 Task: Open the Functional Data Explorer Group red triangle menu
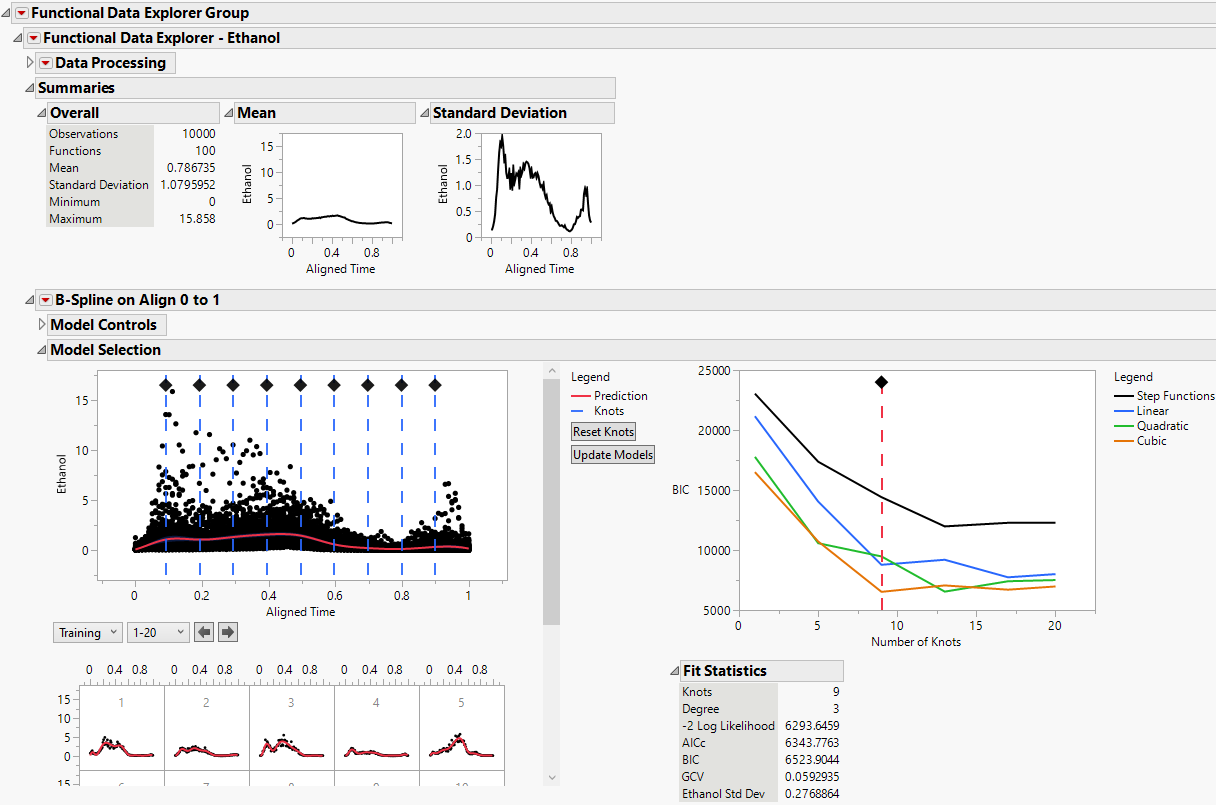[x=20, y=14]
